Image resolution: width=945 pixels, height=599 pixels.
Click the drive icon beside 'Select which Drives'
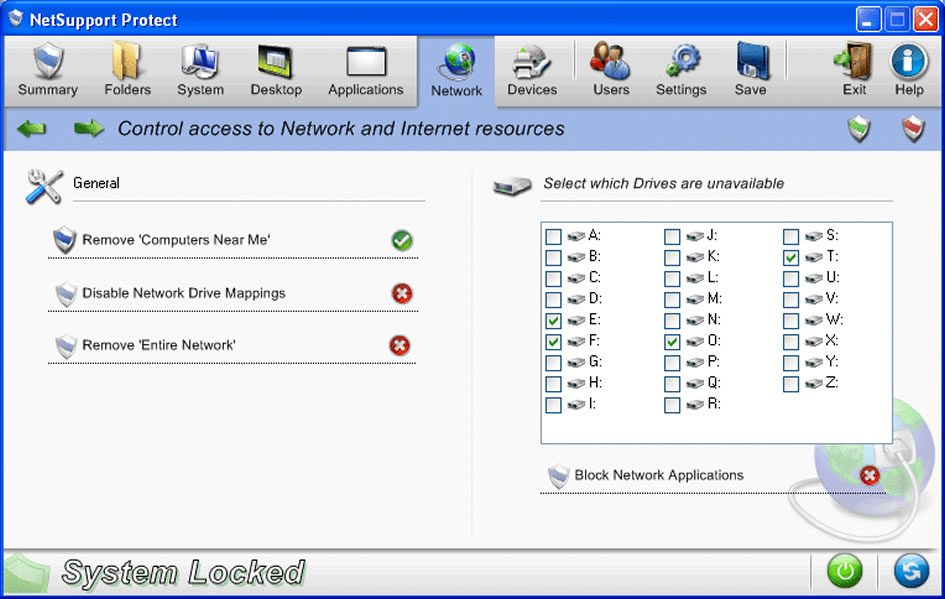[x=512, y=185]
